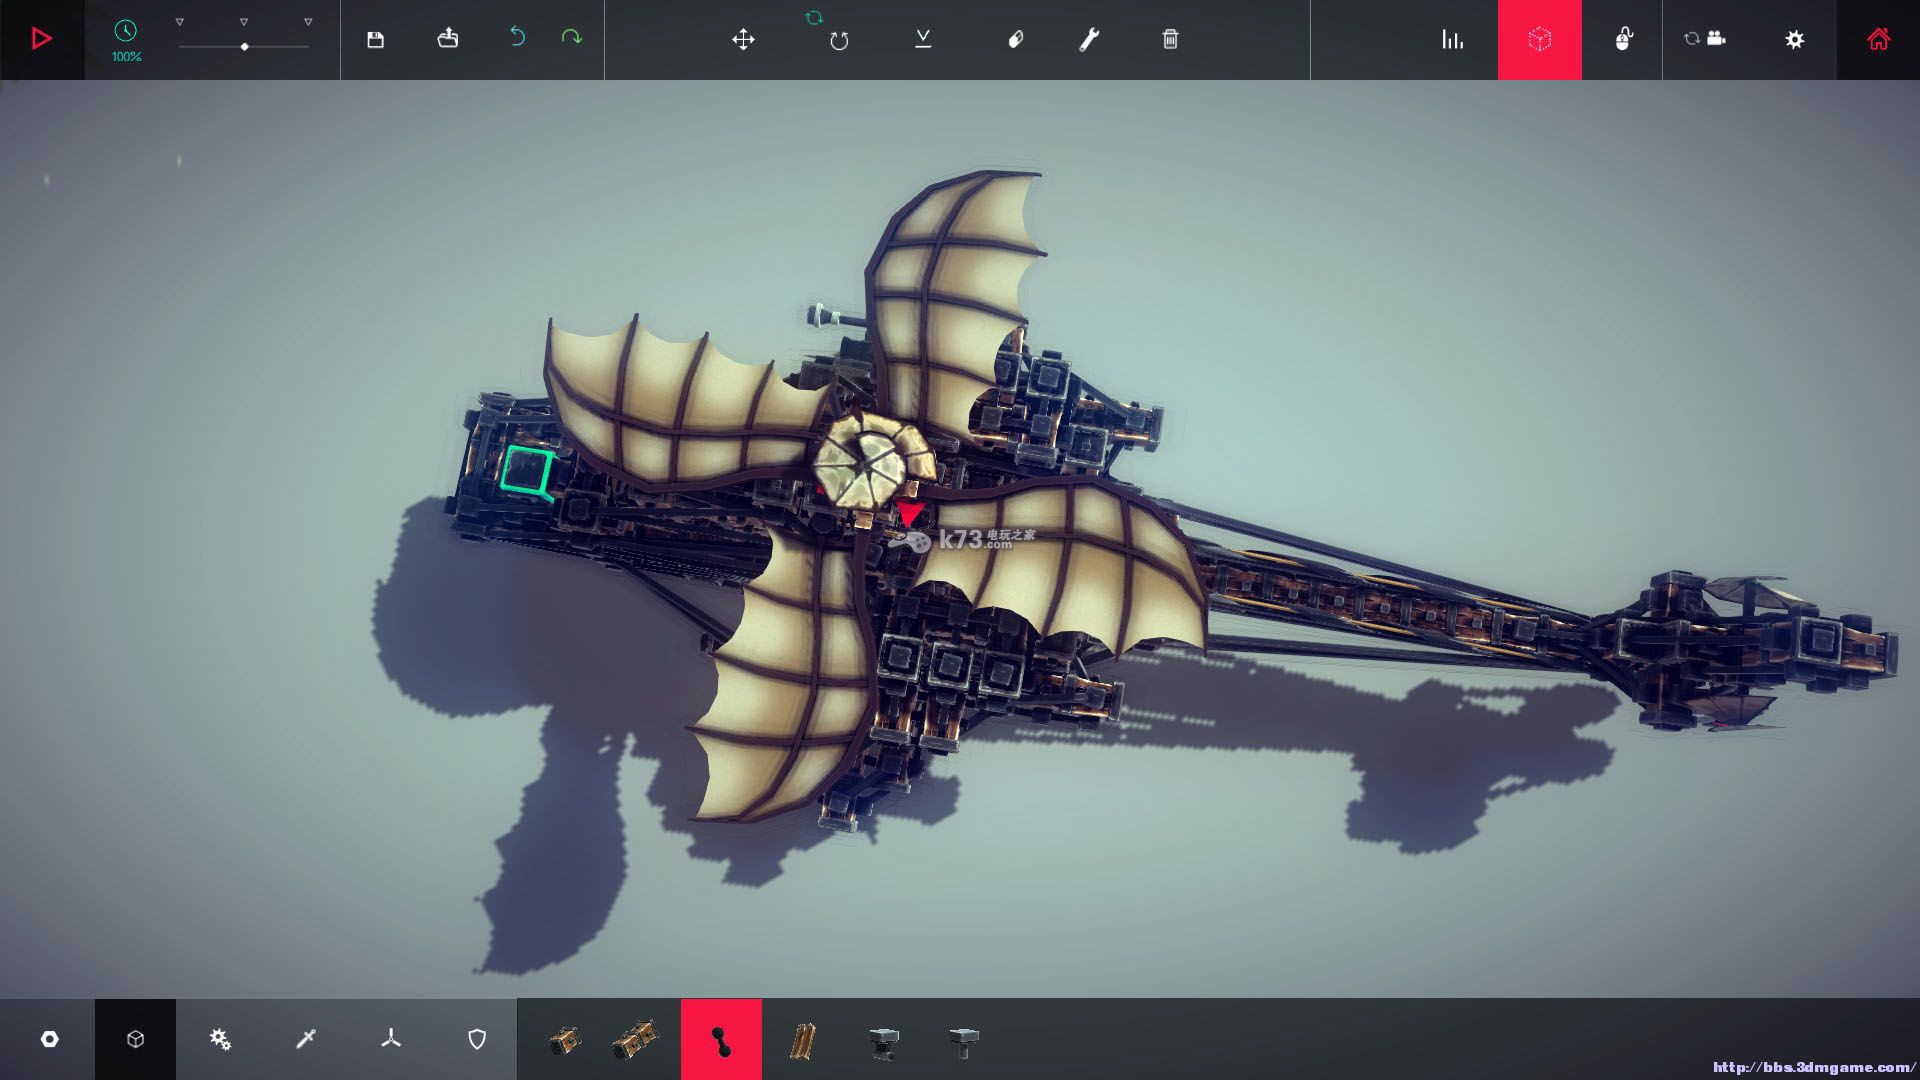
Task: Open the wrench key mapper tool
Action: tap(1089, 39)
